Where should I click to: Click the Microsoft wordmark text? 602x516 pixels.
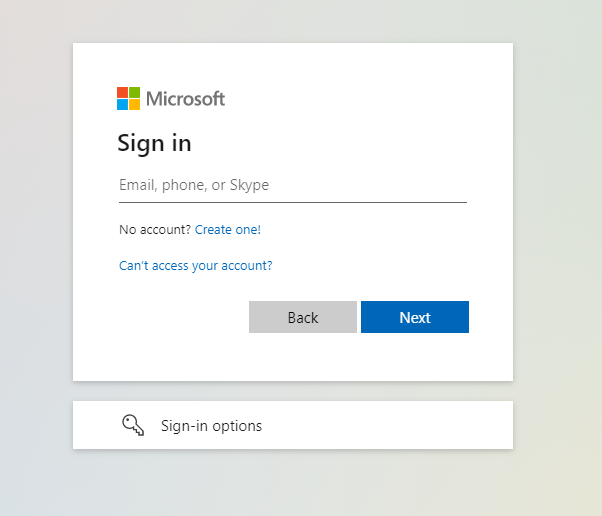click(186, 99)
